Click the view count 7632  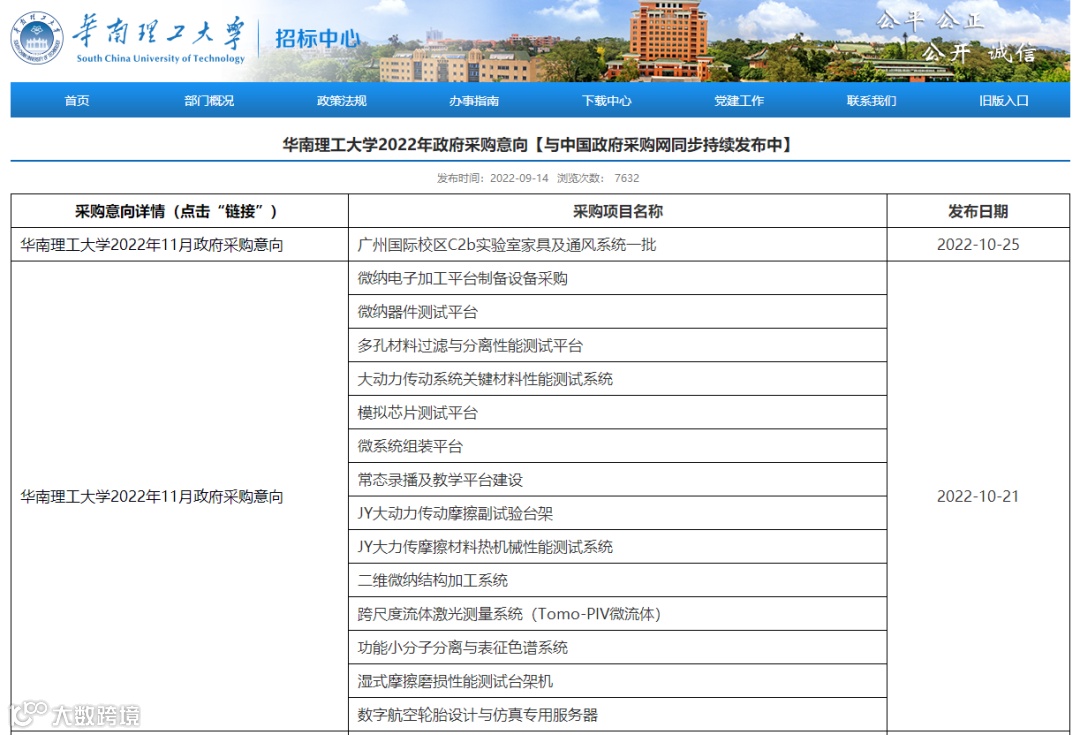point(627,178)
